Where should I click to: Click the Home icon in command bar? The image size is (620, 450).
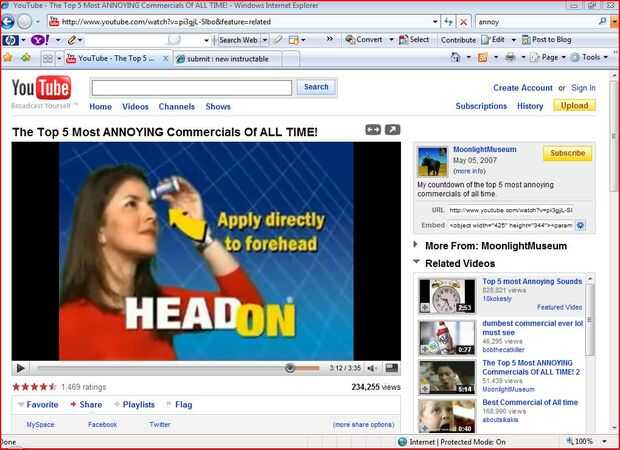click(456, 58)
